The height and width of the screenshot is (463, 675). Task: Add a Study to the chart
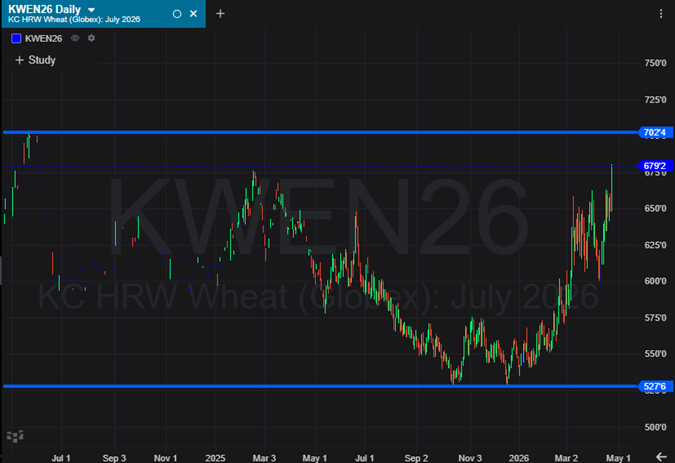click(x=35, y=60)
